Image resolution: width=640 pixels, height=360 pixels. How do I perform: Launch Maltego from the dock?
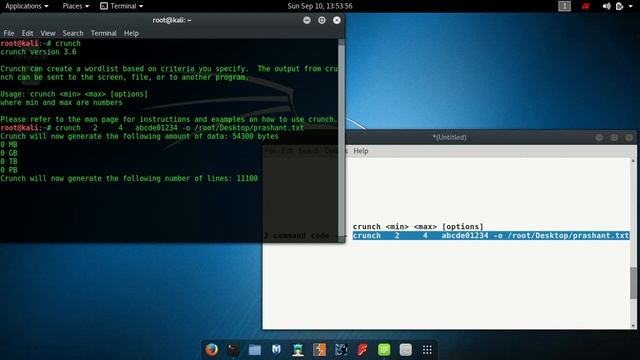click(341, 350)
